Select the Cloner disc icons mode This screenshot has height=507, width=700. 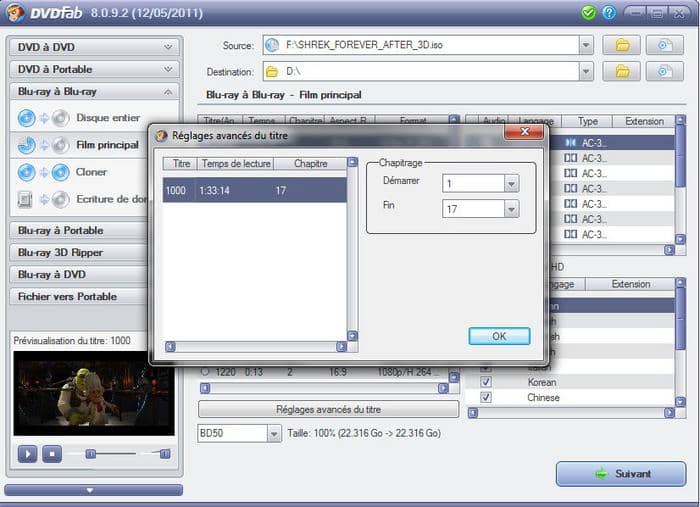point(43,172)
